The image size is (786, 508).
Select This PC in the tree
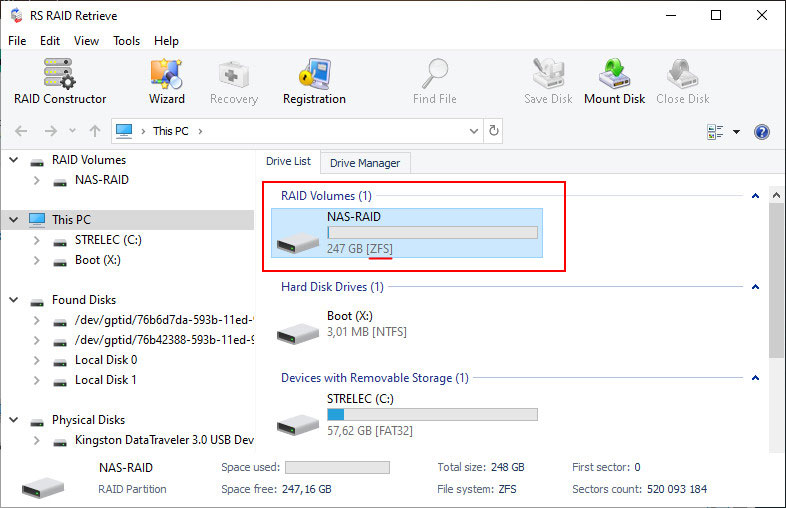(71, 220)
